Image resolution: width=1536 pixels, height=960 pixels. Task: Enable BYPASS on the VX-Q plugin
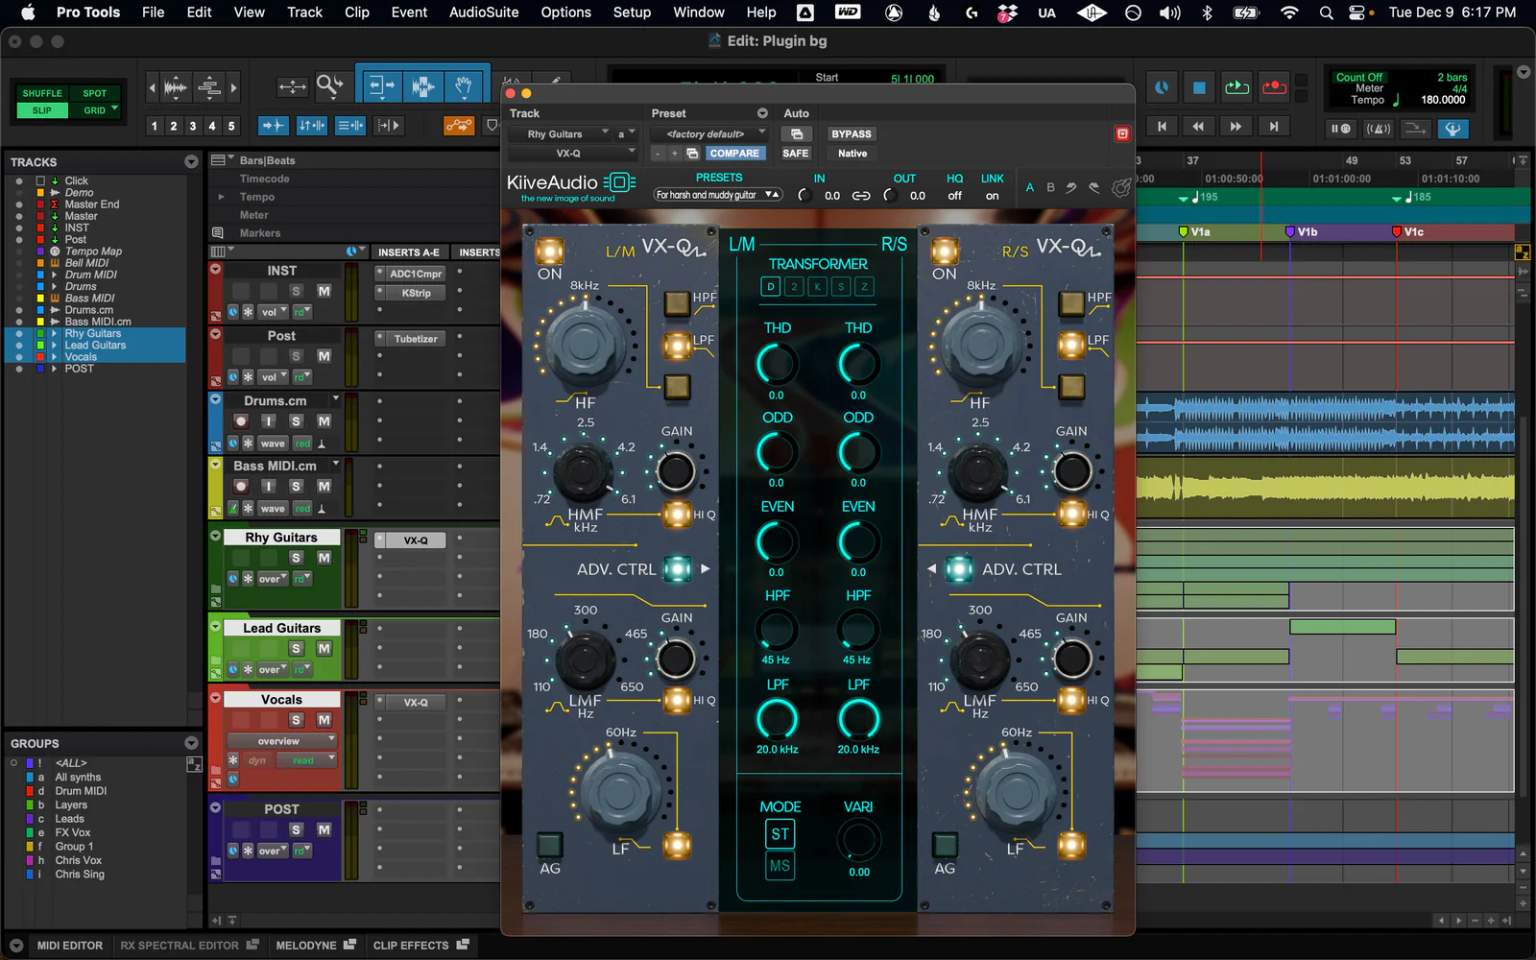(x=851, y=133)
